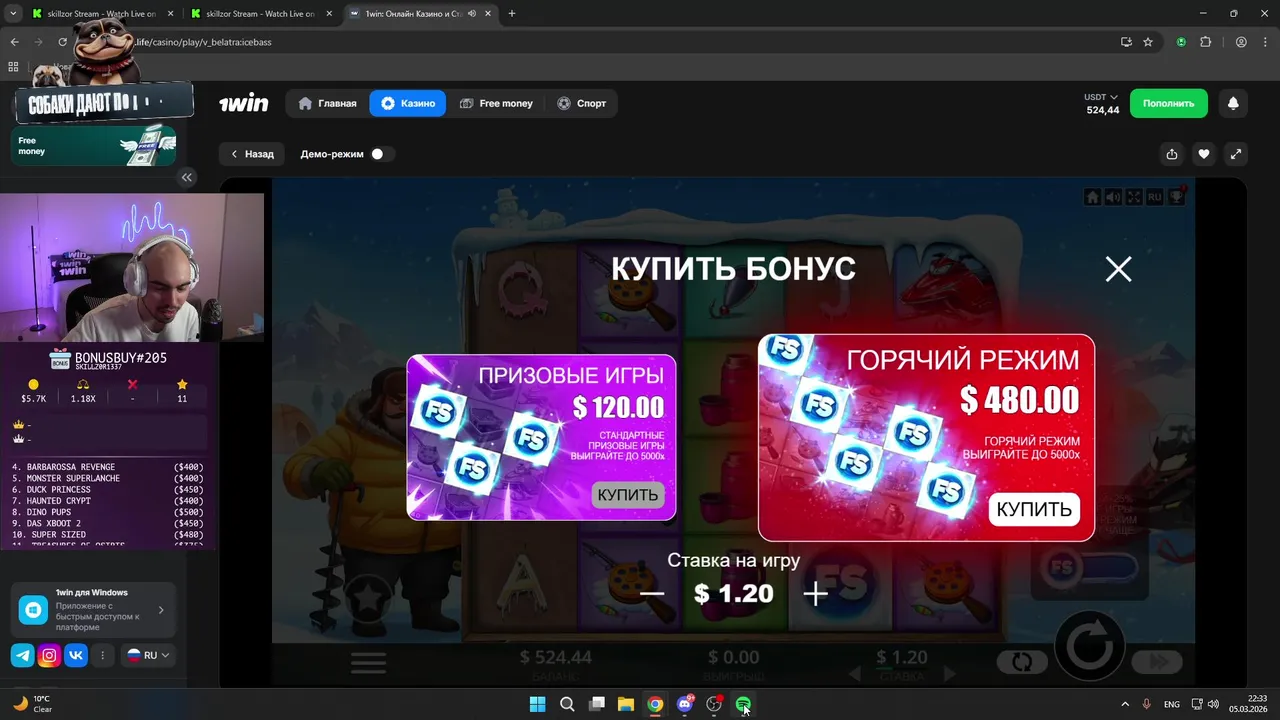Install the app via the address bar icon

(1126, 42)
